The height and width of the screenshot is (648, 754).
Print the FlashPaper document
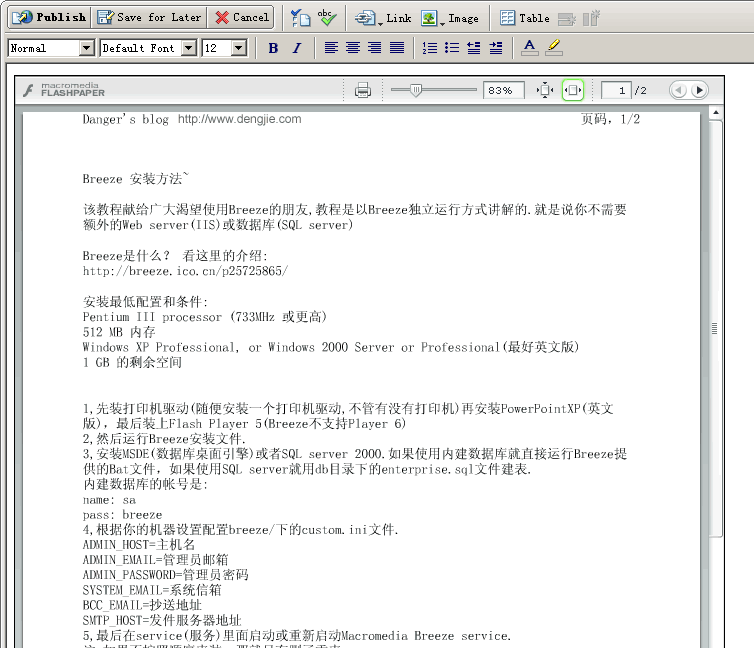pos(363,90)
